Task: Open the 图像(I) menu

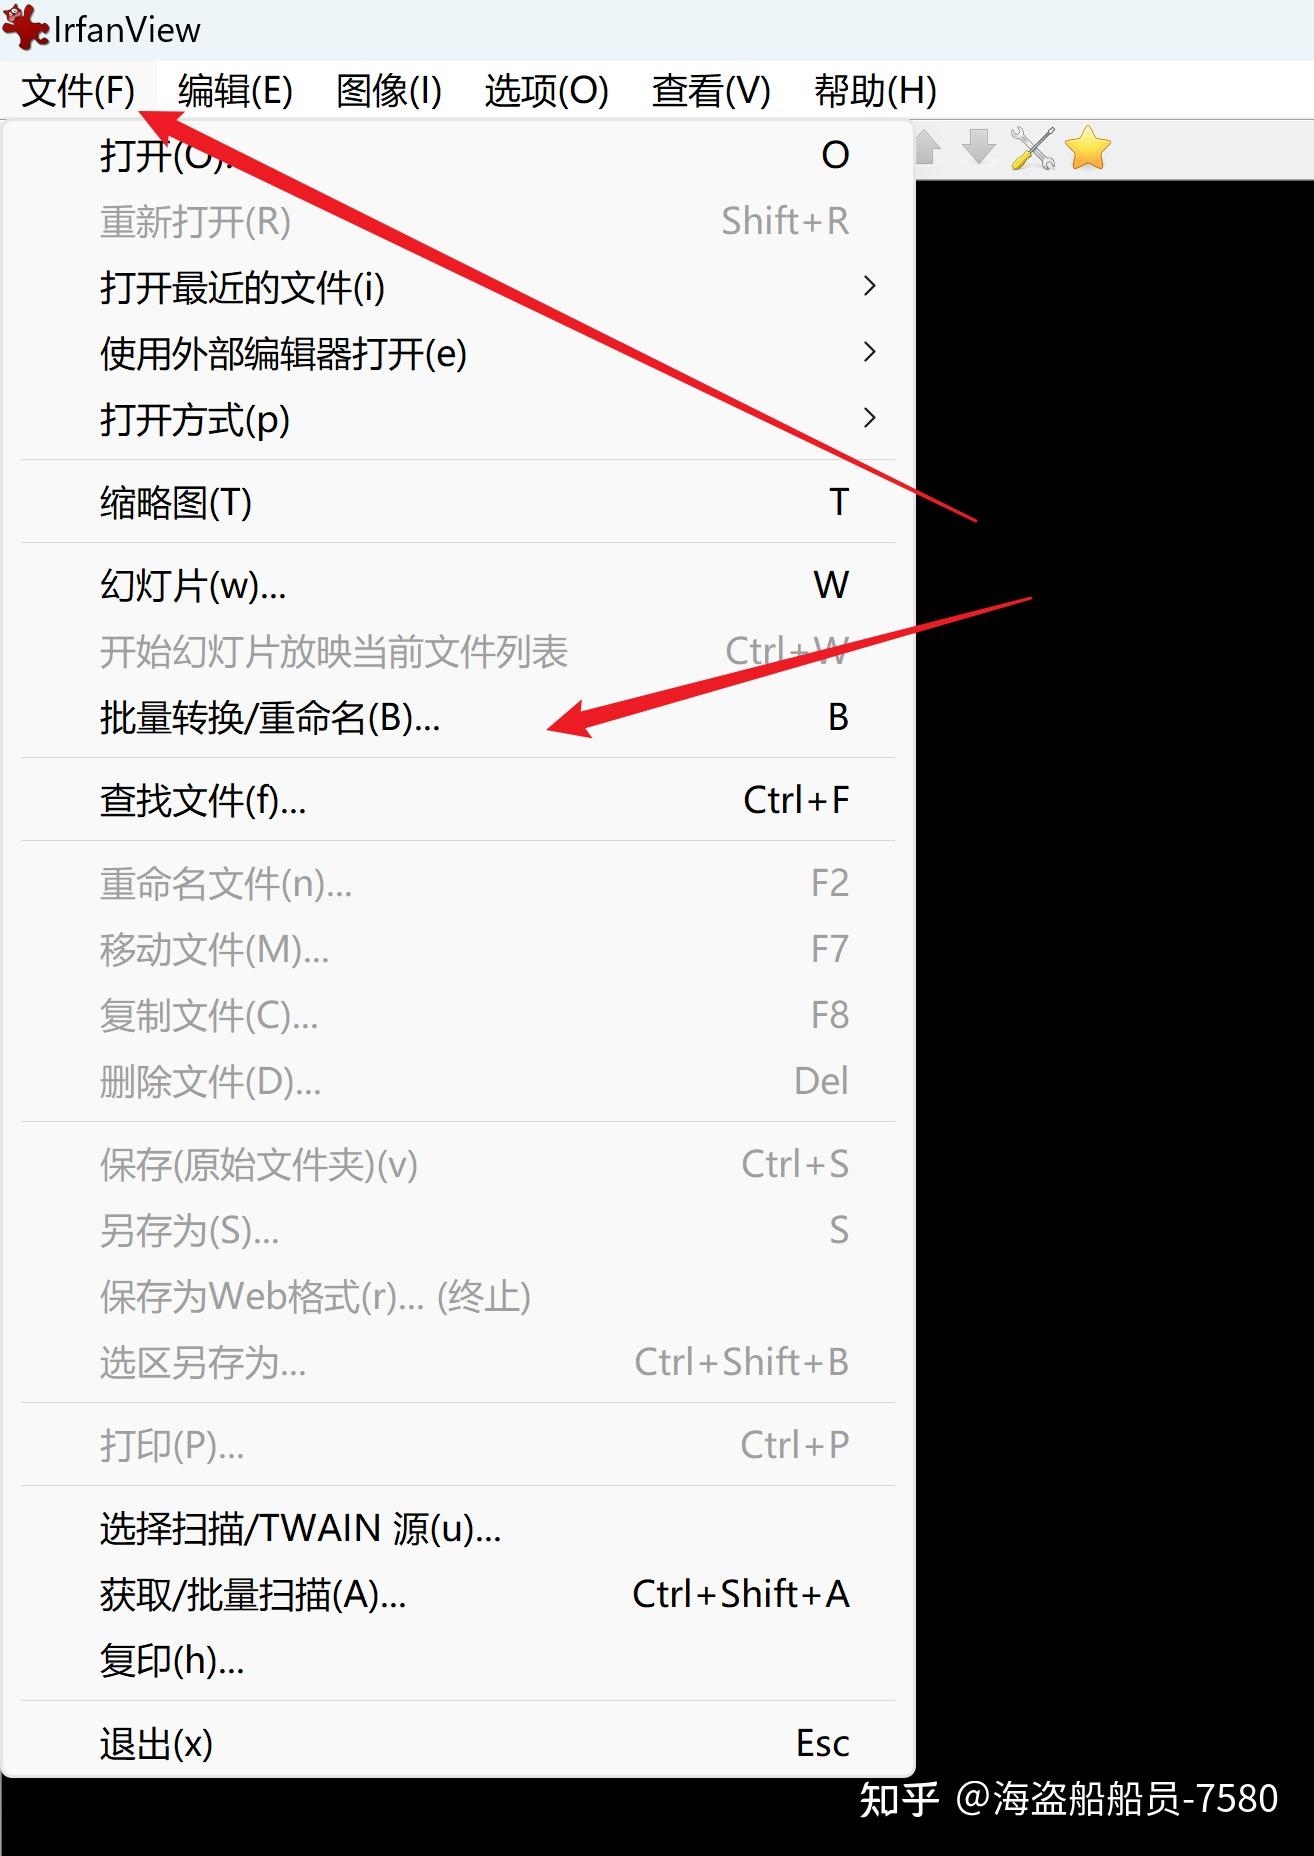Action: tap(389, 91)
